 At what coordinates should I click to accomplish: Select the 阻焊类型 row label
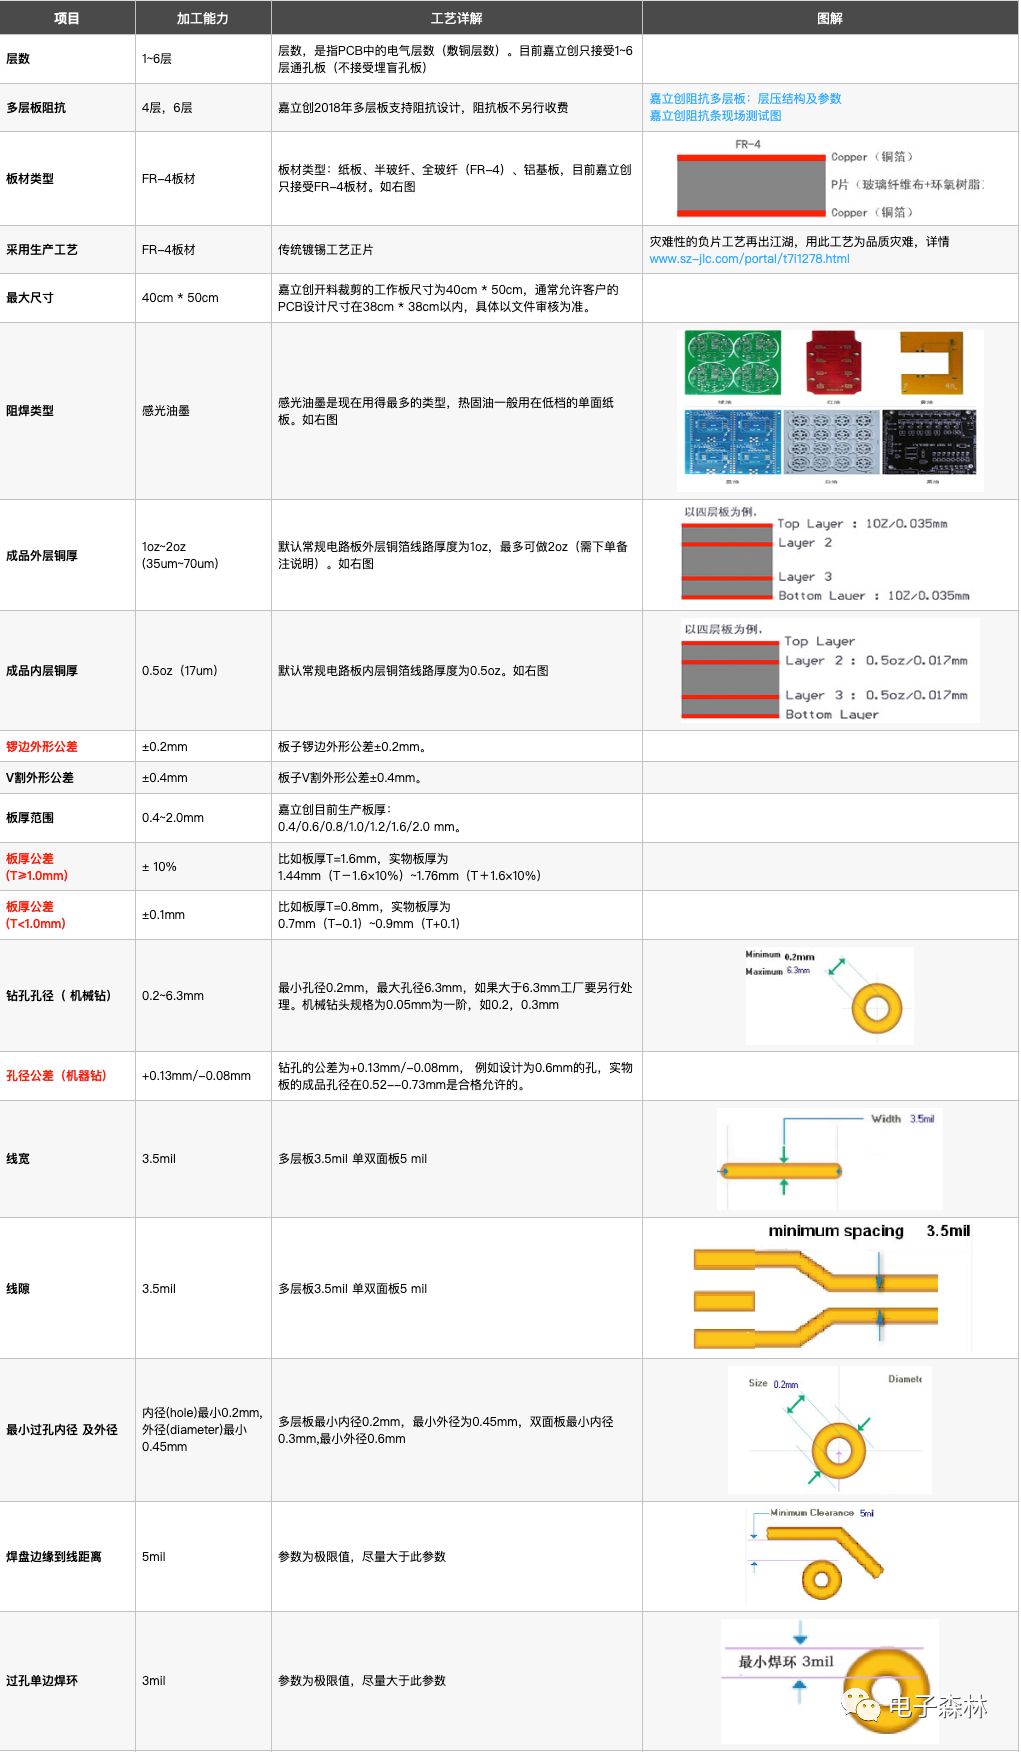click(30, 411)
